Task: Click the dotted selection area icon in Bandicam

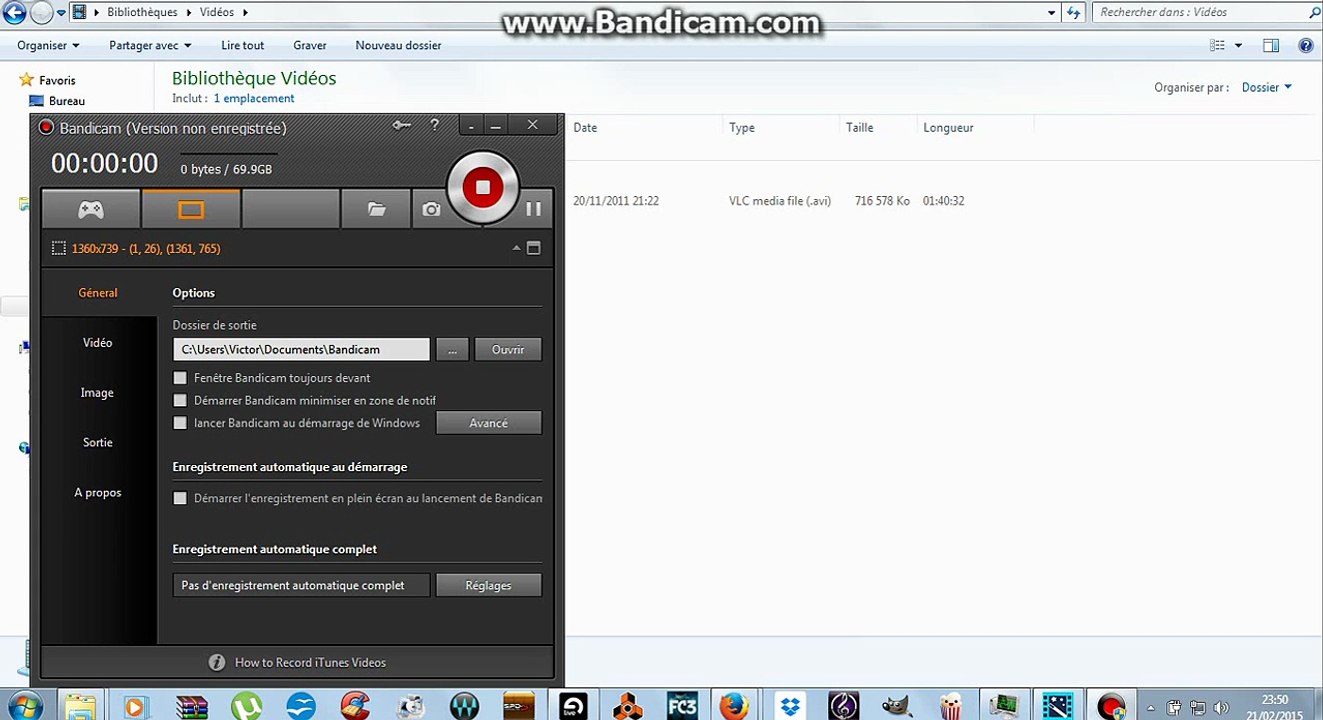Action: (58, 248)
